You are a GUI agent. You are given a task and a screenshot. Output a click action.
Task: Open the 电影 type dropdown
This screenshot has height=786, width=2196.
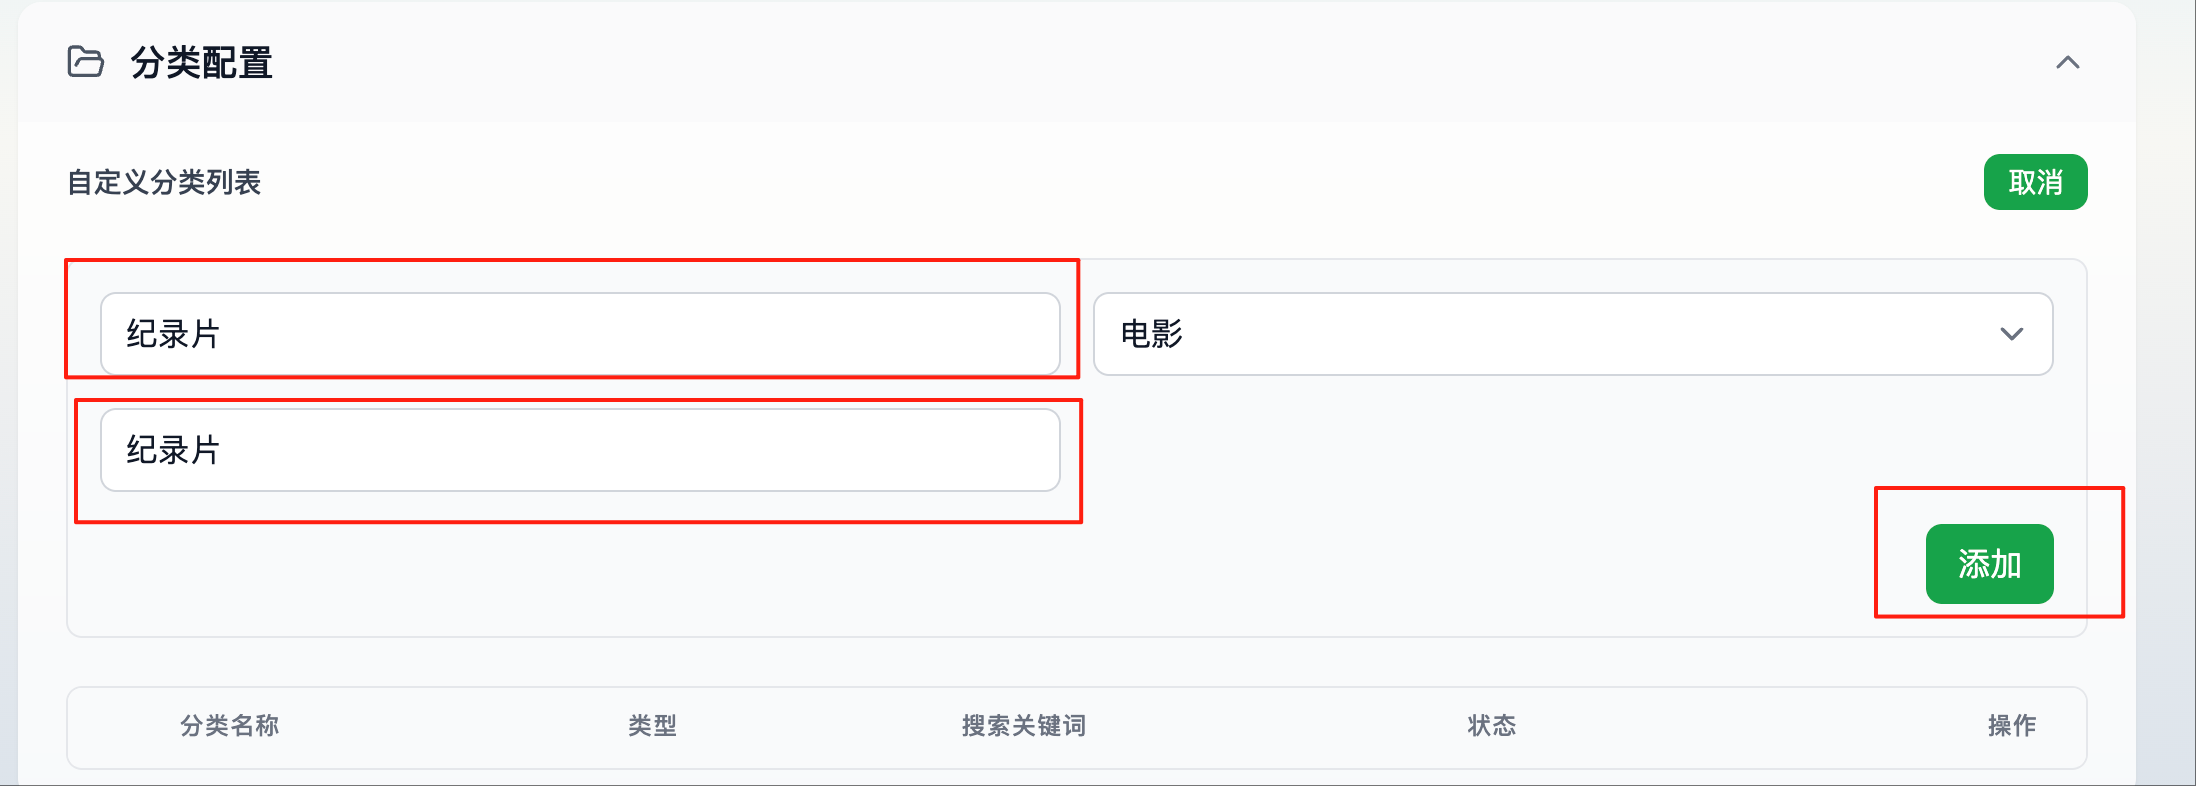(1572, 334)
